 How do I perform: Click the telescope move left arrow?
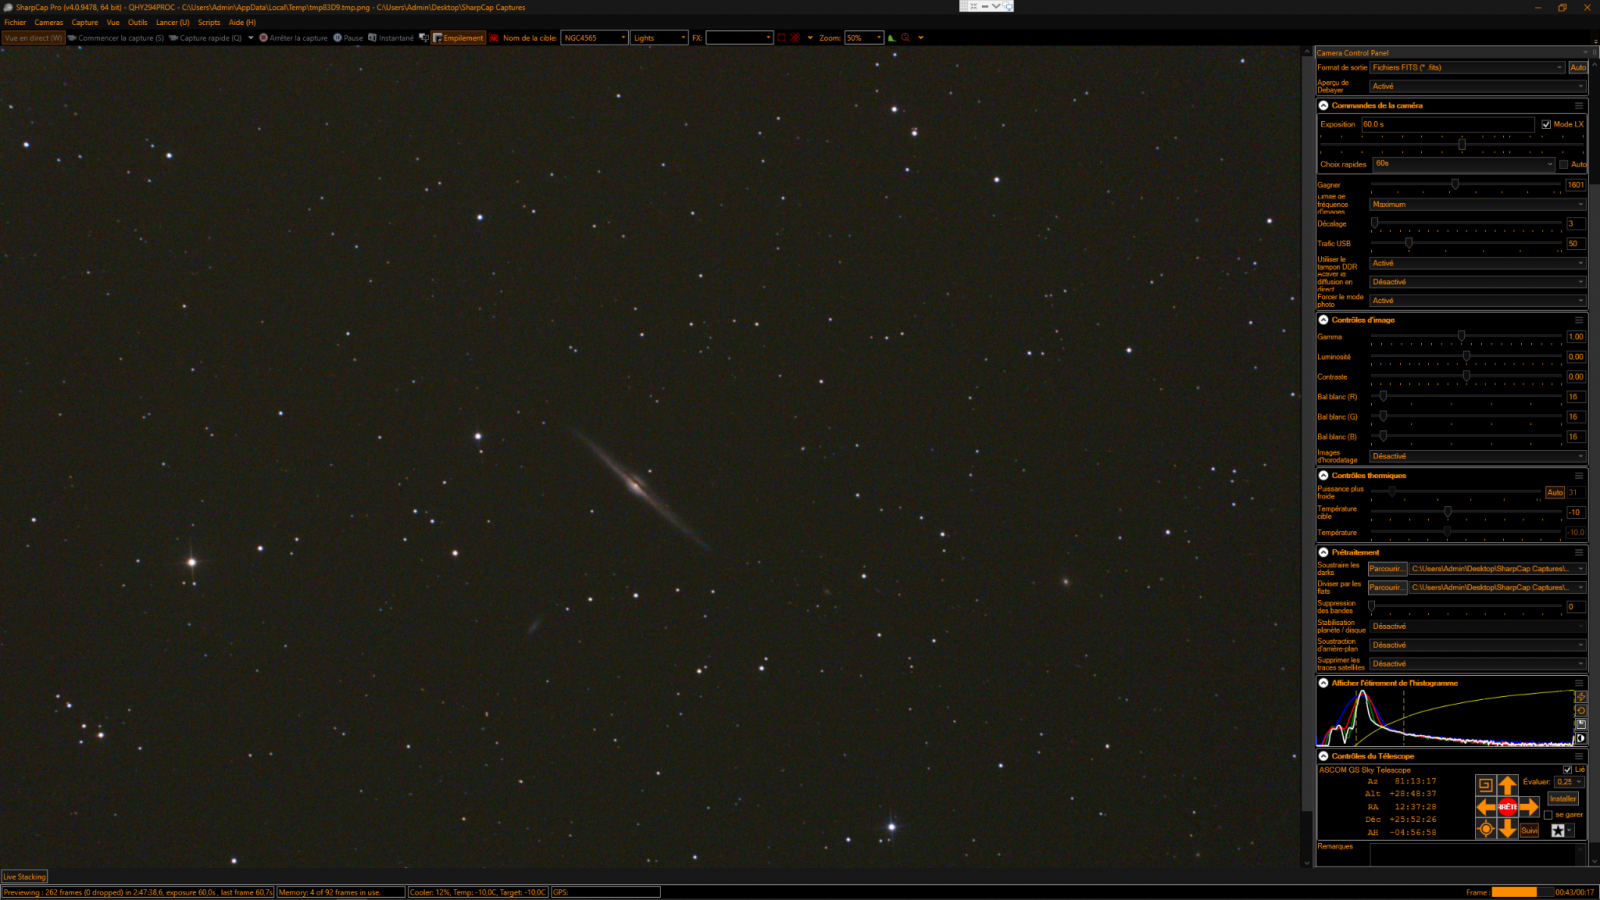pyautogui.click(x=1486, y=807)
